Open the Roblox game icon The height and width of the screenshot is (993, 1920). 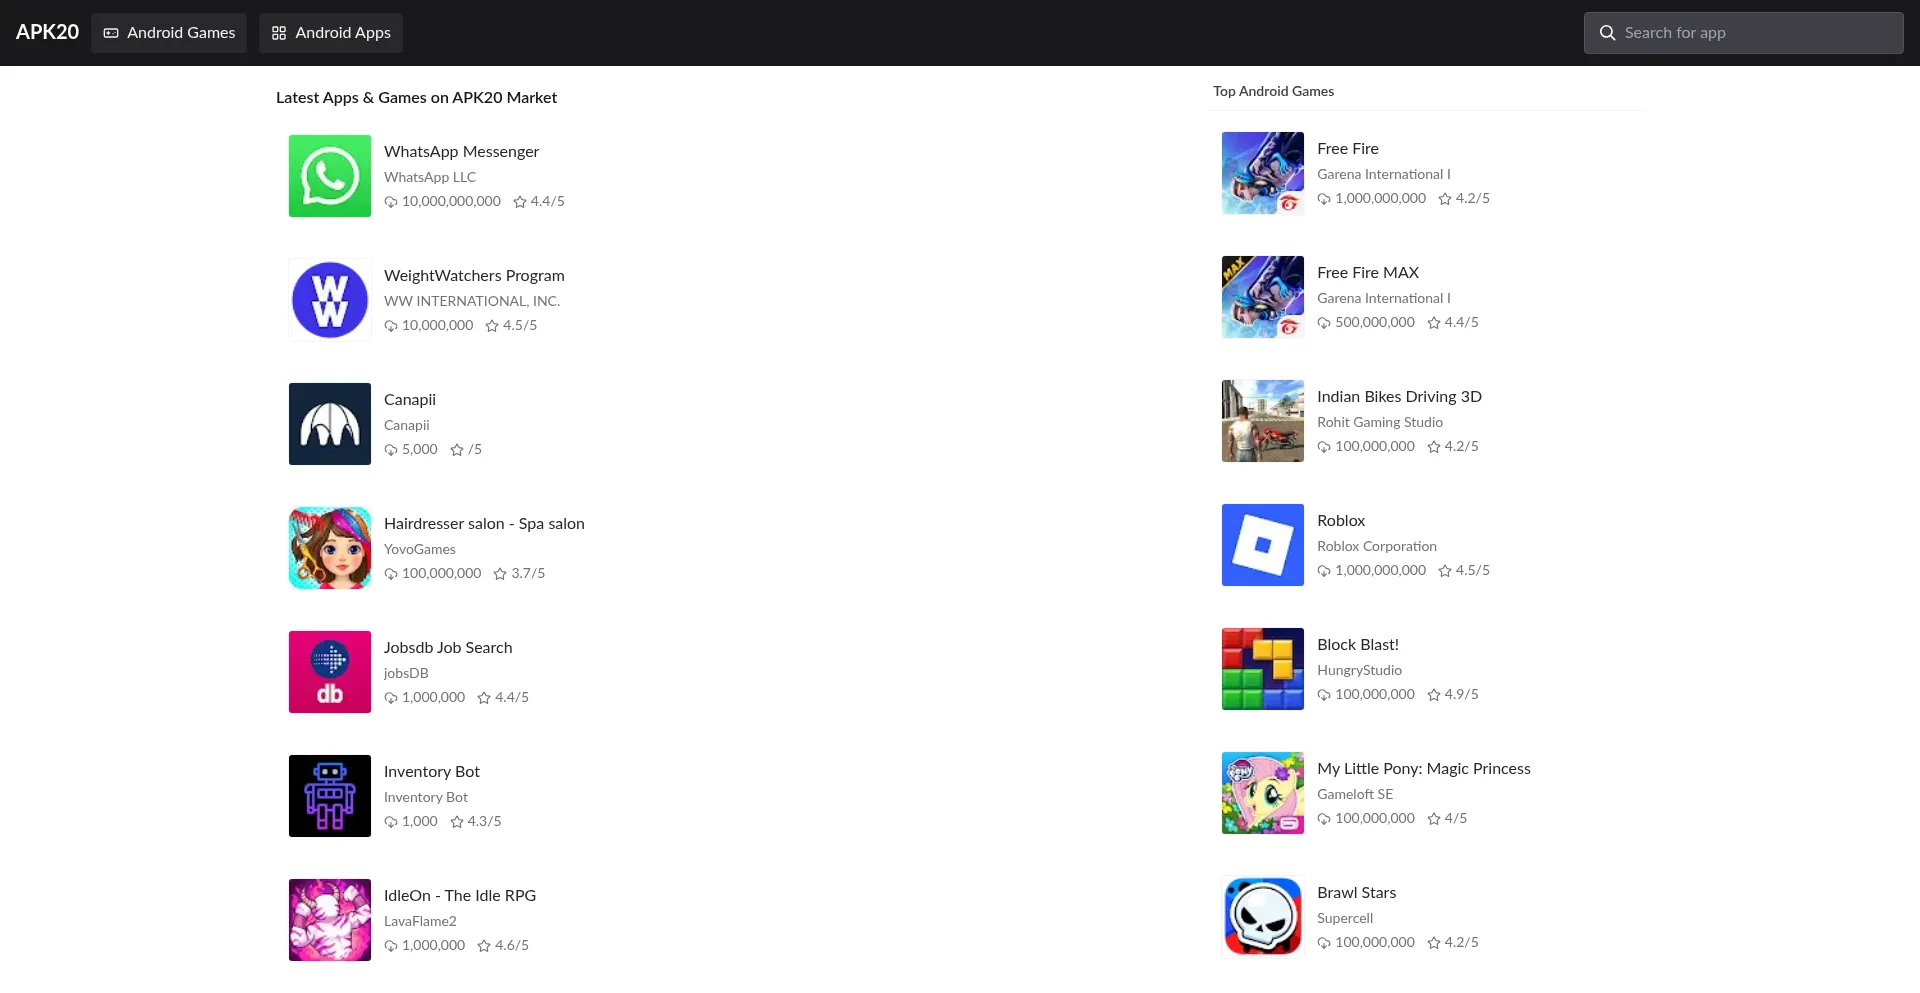coord(1262,545)
